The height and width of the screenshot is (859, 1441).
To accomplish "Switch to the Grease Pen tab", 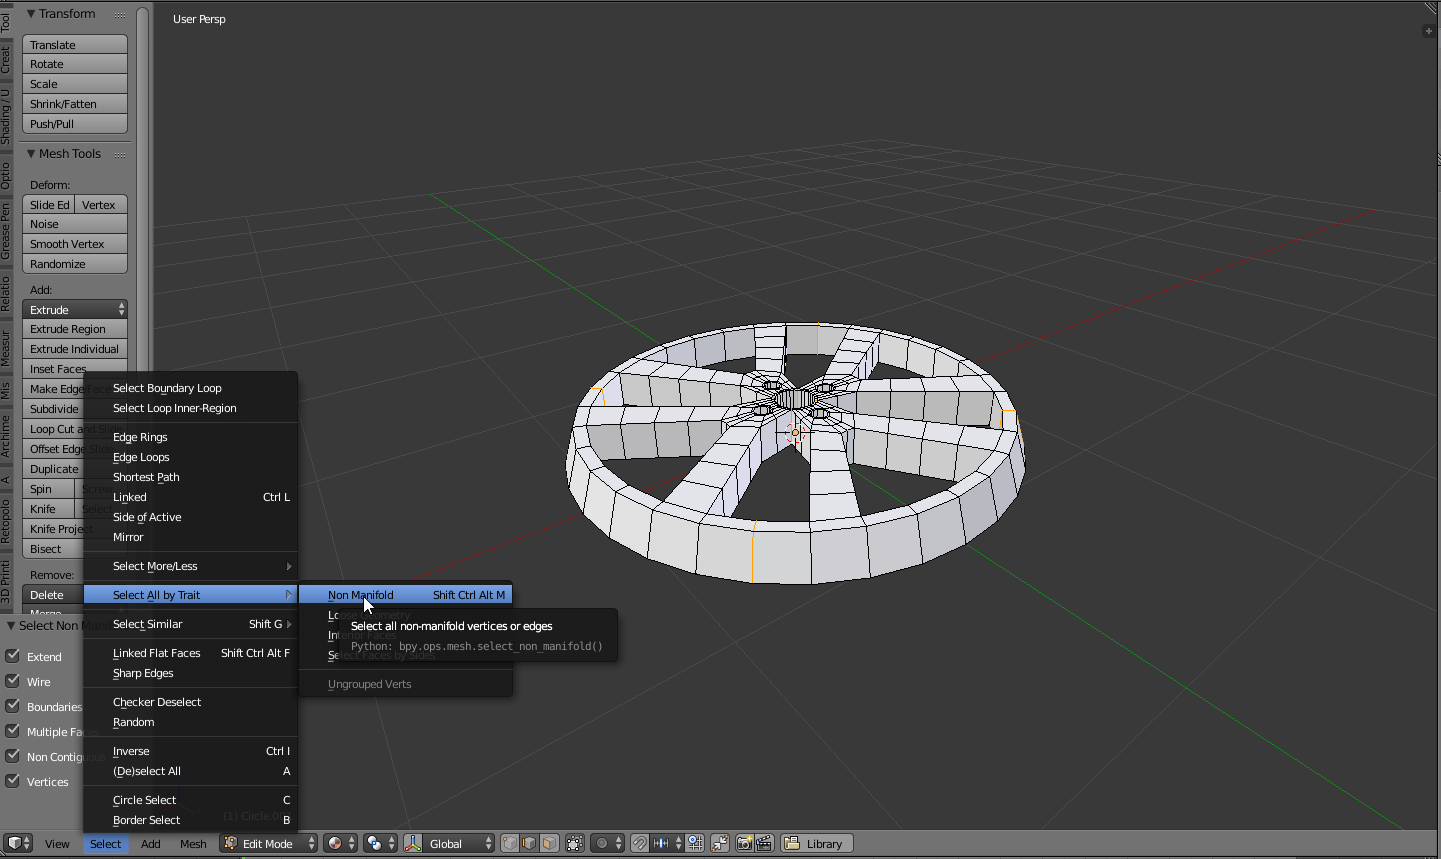I will 6,230.
